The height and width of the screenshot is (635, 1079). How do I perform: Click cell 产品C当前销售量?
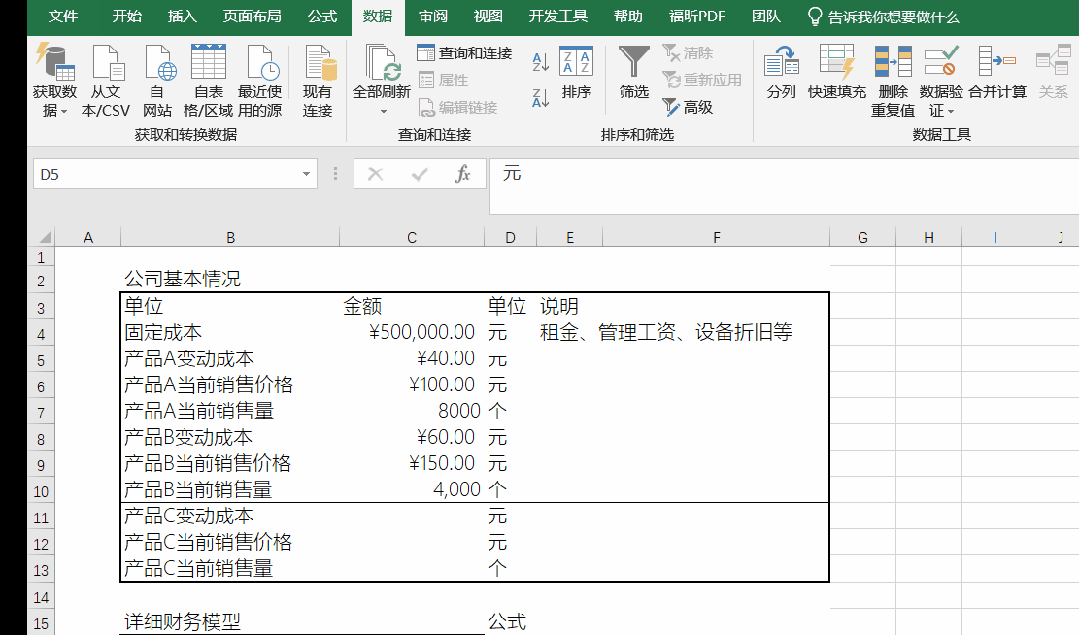pos(231,568)
